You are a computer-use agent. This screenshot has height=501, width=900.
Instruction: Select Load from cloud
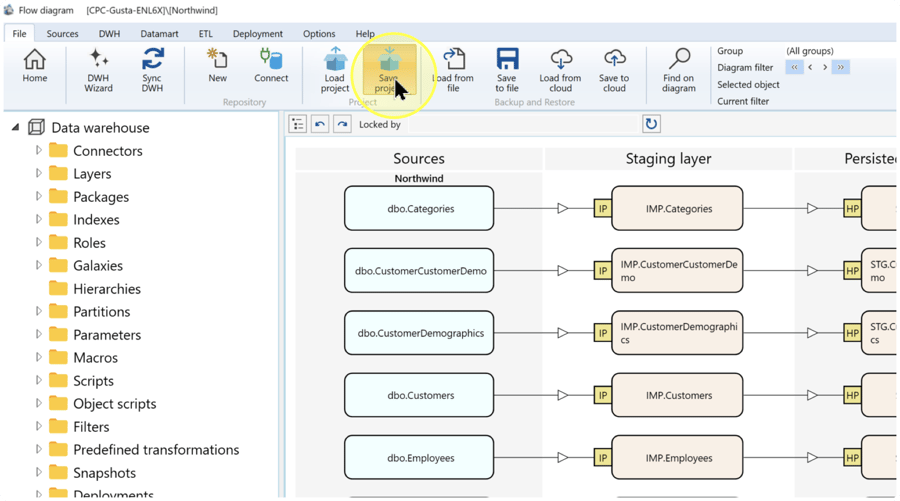pyautogui.click(x=560, y=70)
